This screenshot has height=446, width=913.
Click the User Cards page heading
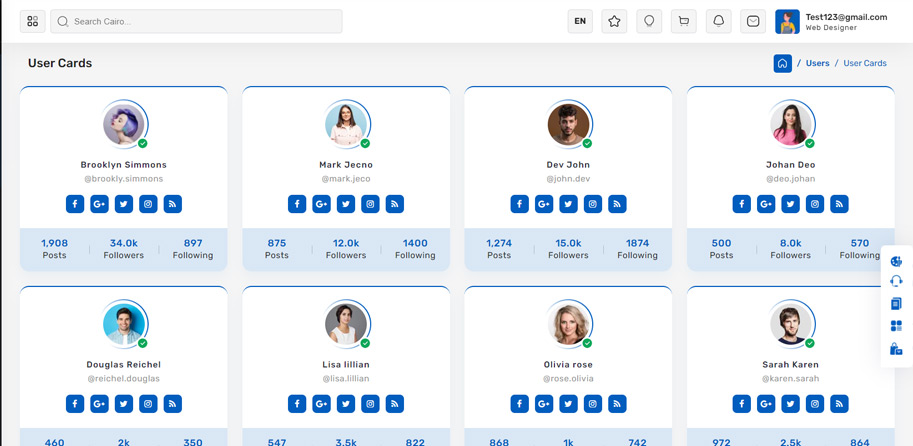60,63
